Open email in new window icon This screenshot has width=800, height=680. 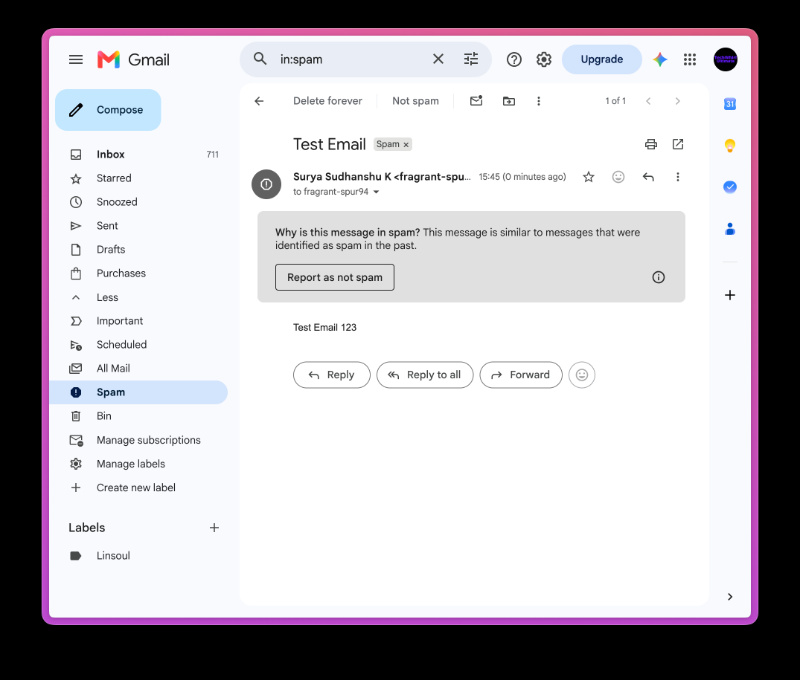tap(678, 144)
